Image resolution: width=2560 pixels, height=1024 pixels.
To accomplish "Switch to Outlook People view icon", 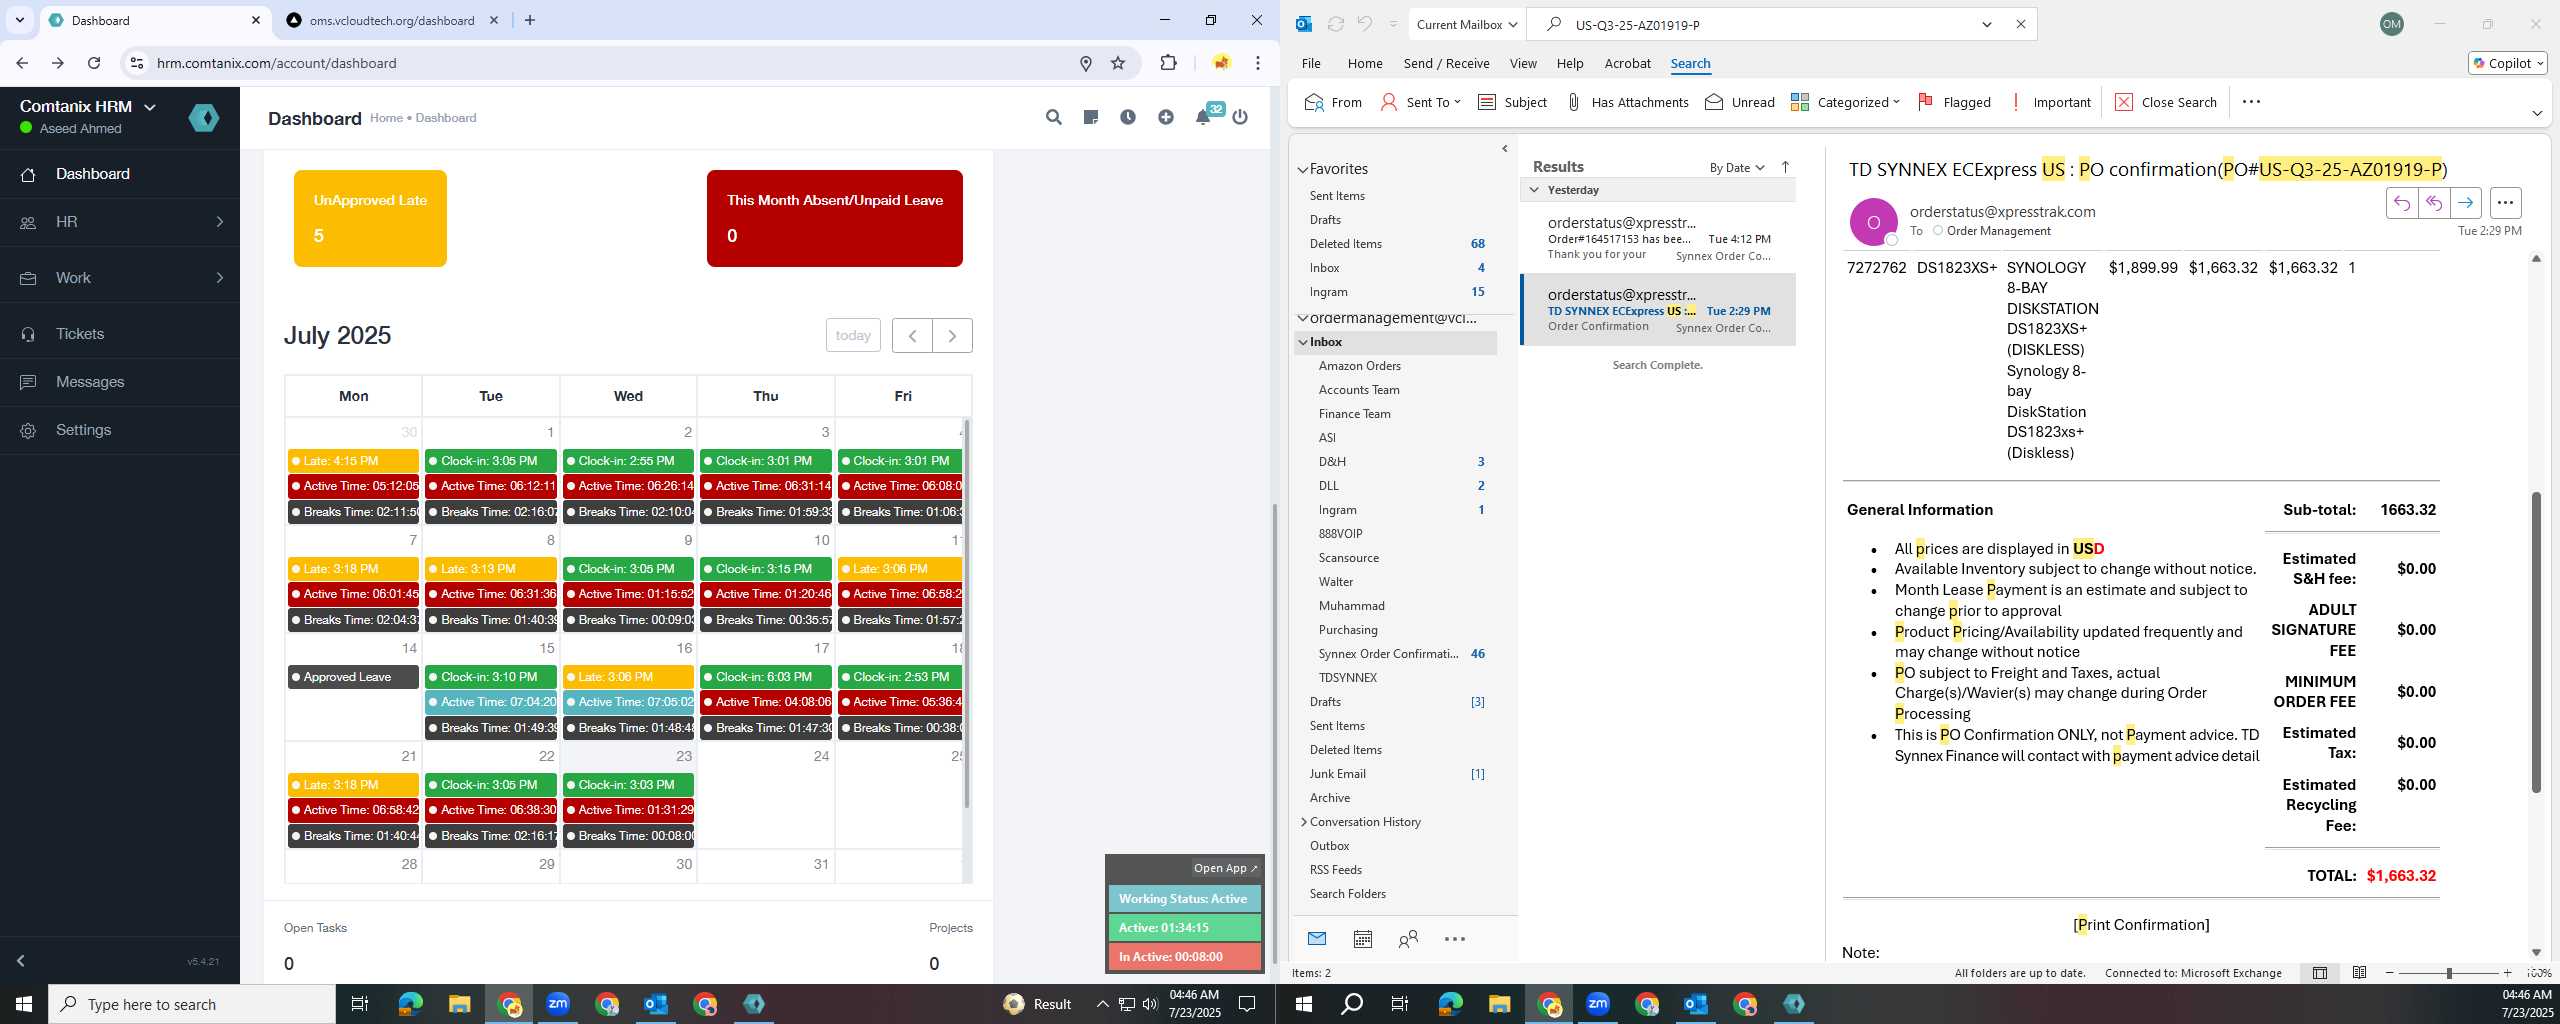I will pos(1408,939).
